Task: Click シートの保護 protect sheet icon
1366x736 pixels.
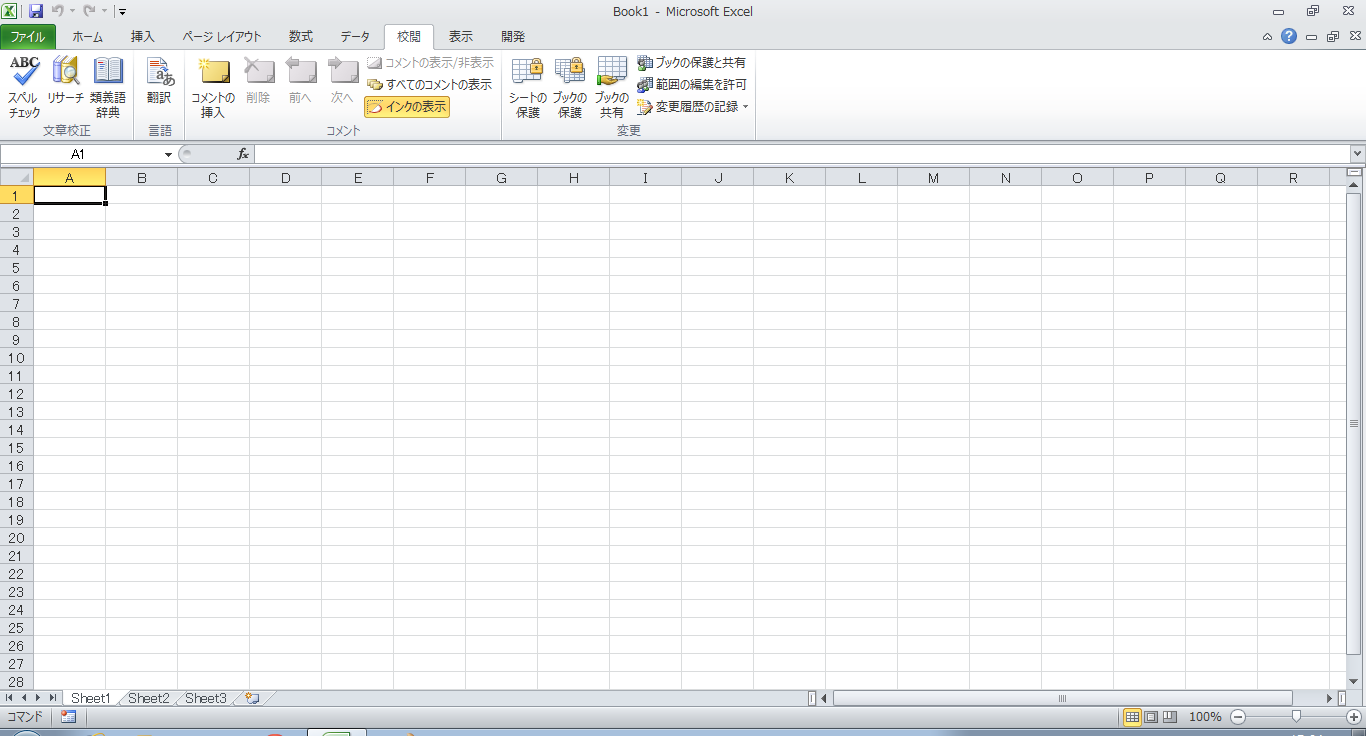Action: coord(527,87)
